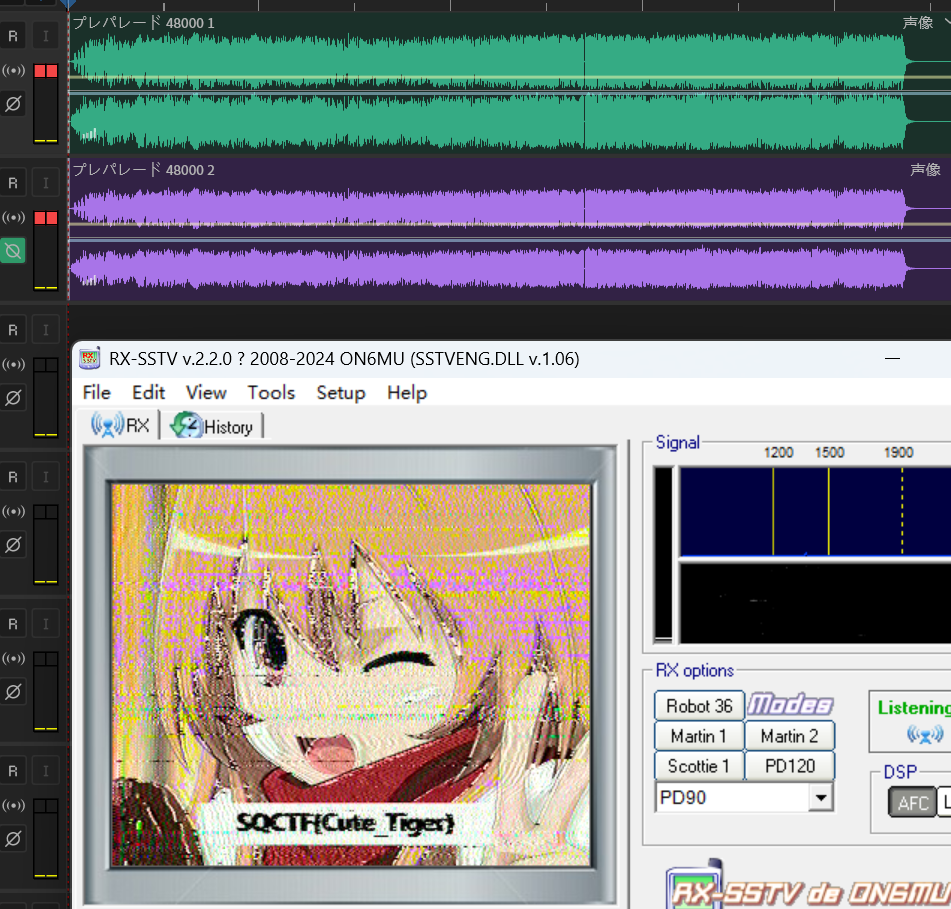
Task: Toggle AFC in DSP section
Action: tap(912, 803)
